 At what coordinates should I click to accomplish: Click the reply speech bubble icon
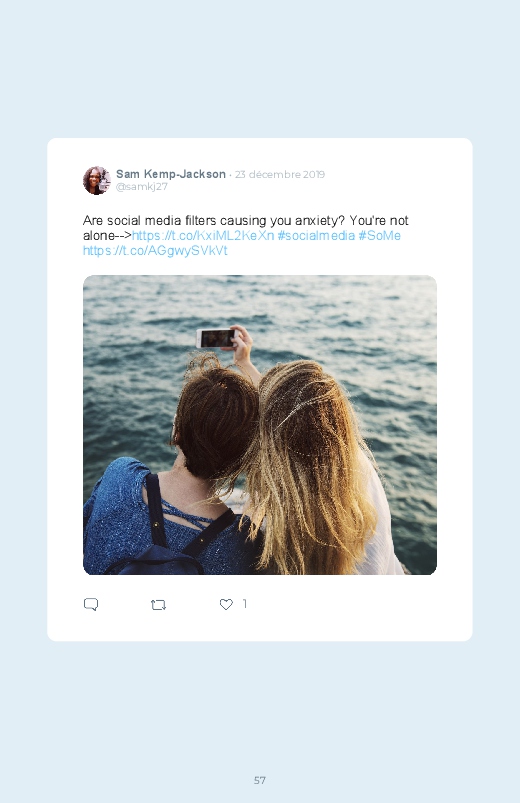[91, 604]
